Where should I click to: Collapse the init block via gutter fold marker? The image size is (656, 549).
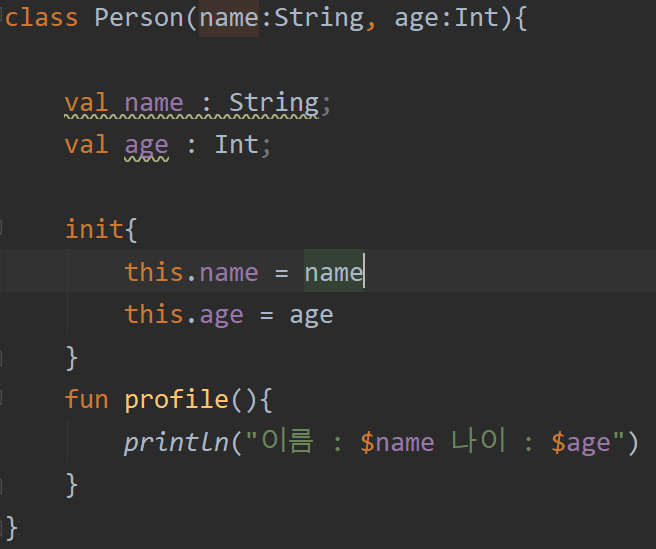coord(1,228)
